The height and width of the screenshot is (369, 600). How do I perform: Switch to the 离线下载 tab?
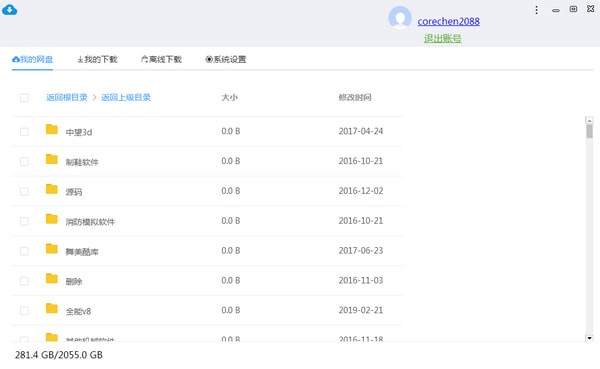tap(161, 59)
